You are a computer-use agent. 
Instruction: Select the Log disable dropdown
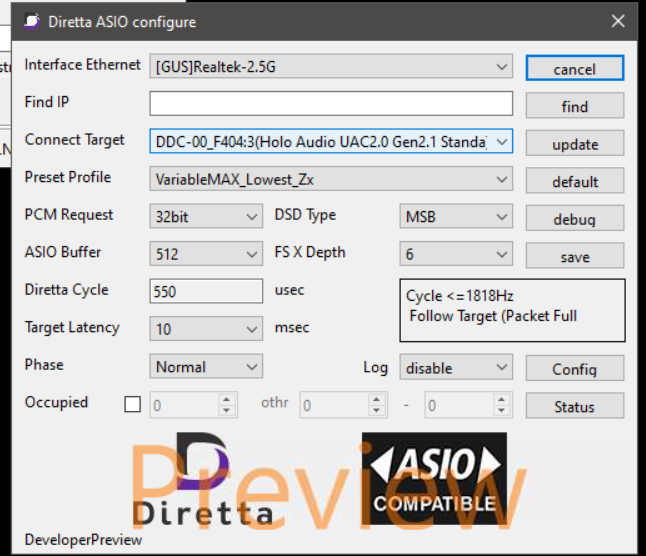(x=456, y=368)
